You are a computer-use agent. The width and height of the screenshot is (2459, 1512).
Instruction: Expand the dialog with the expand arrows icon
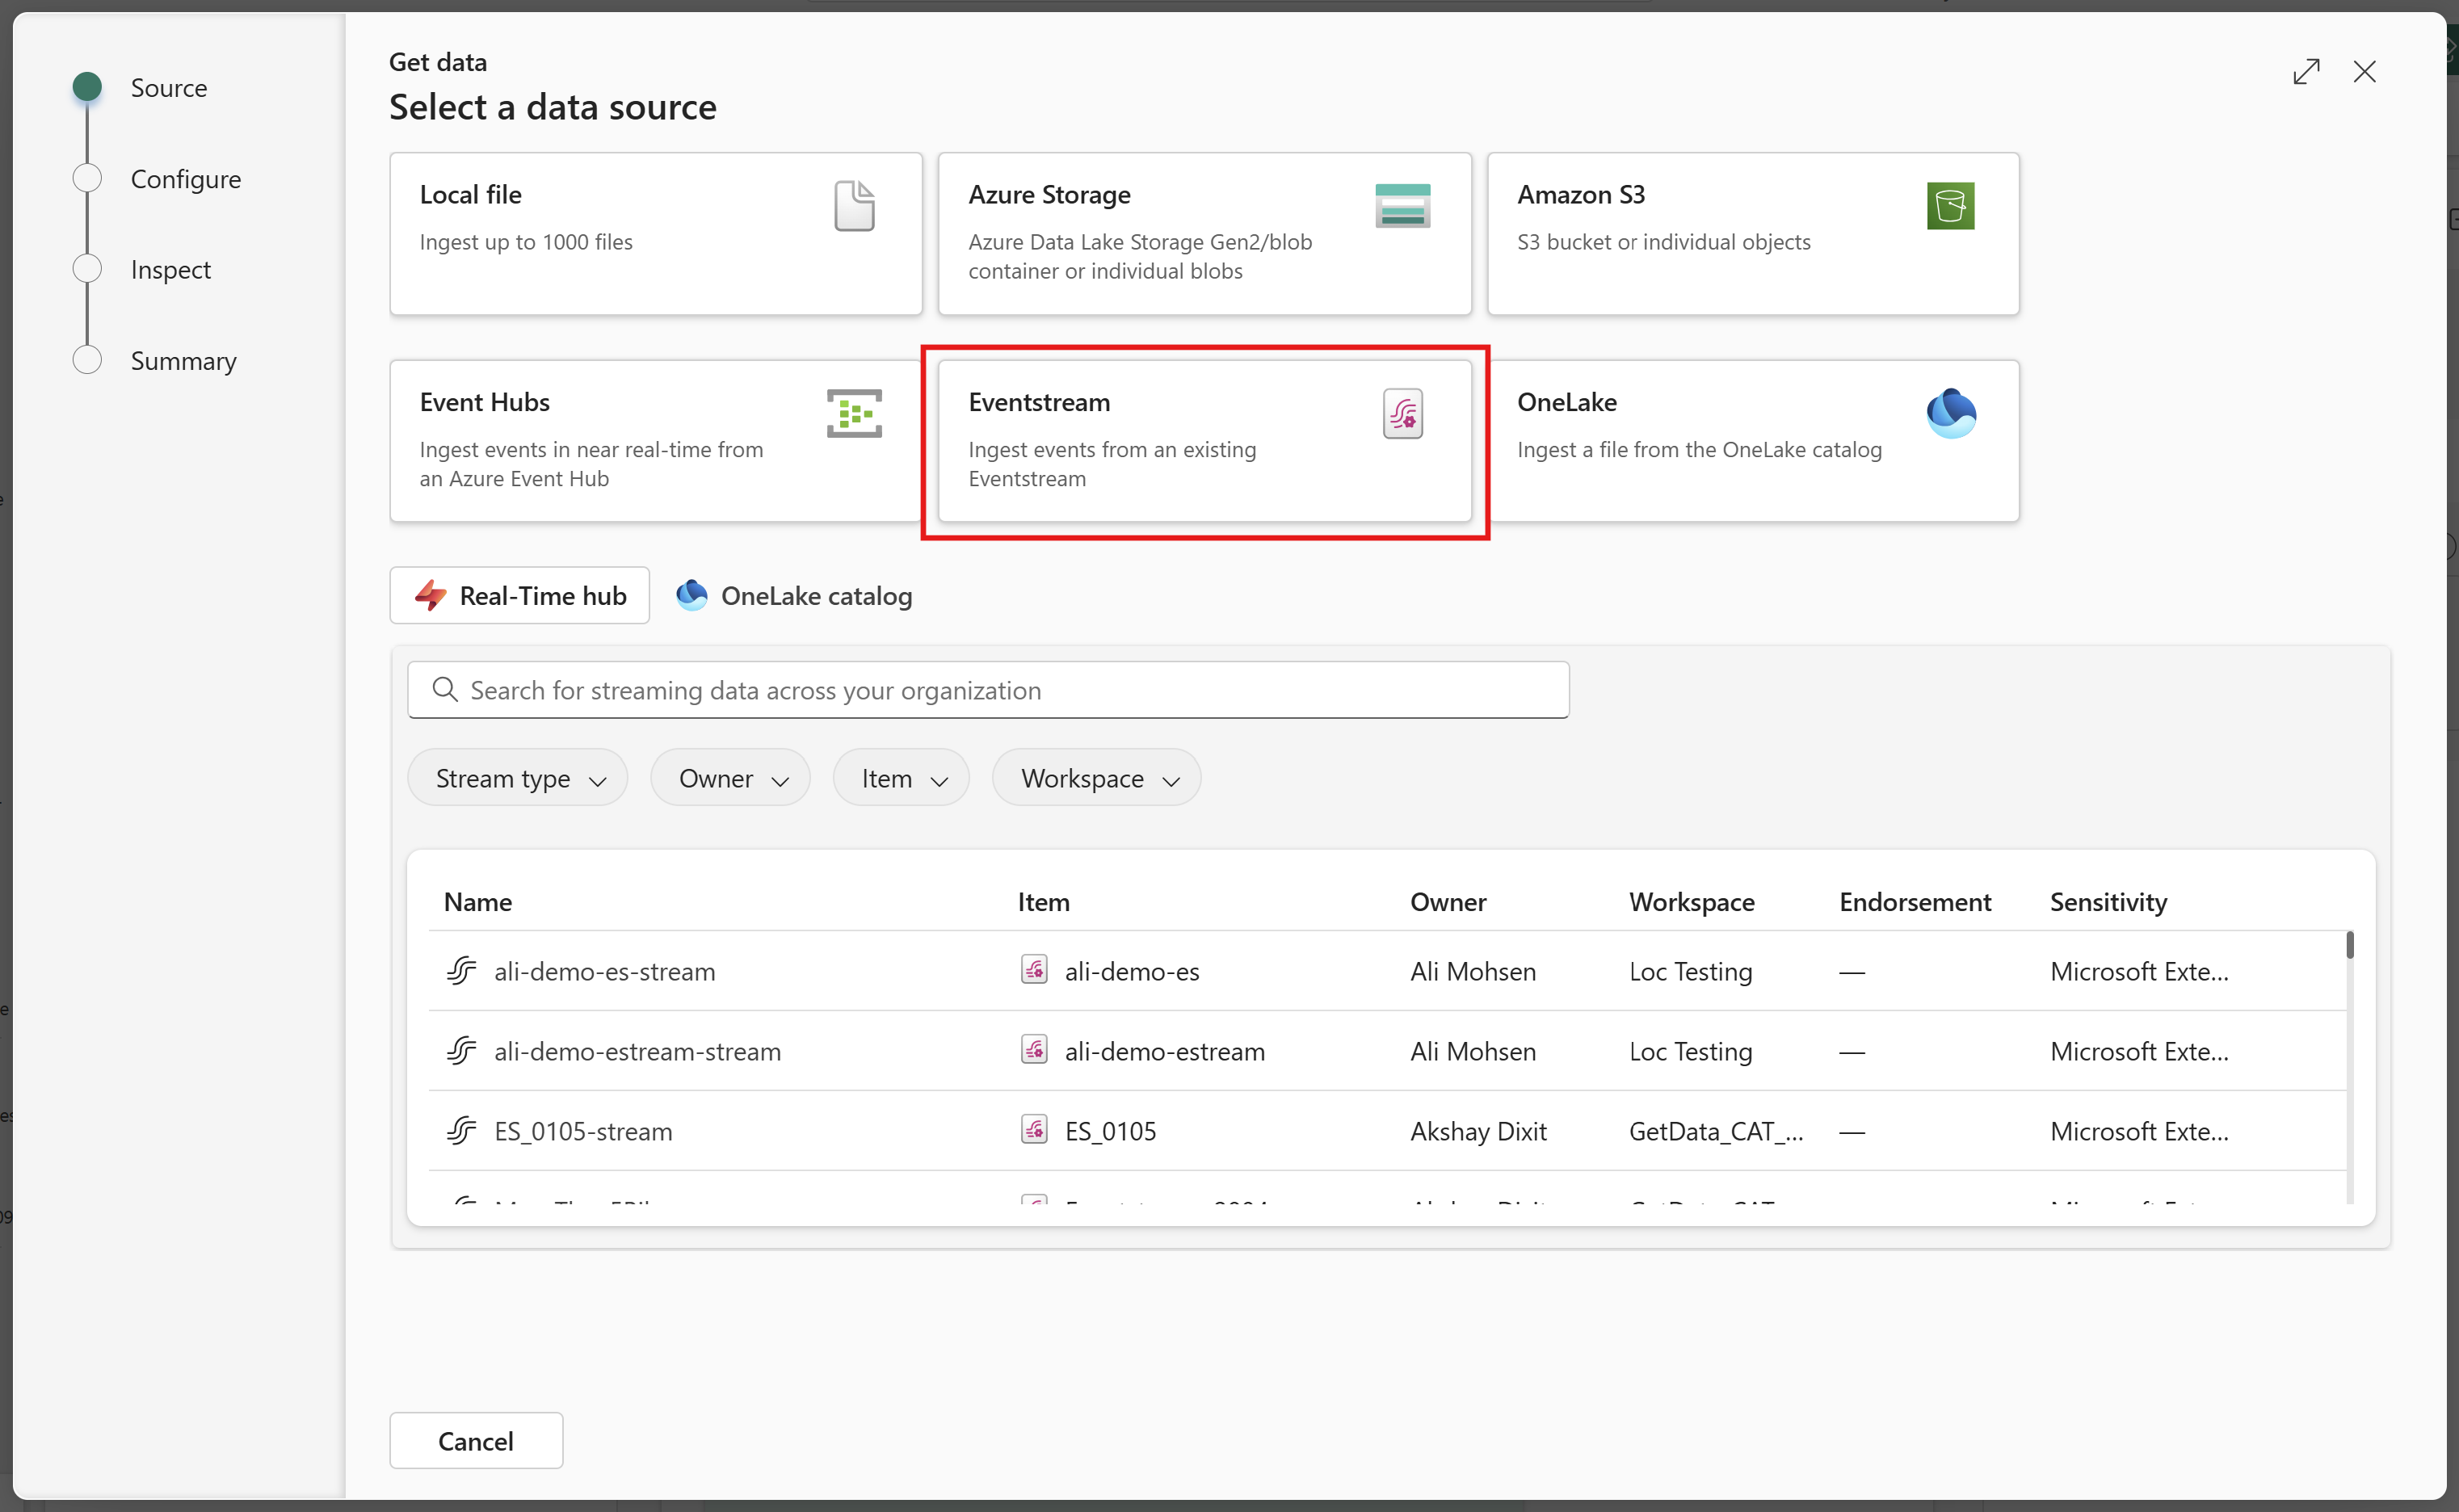[2306, 72]
